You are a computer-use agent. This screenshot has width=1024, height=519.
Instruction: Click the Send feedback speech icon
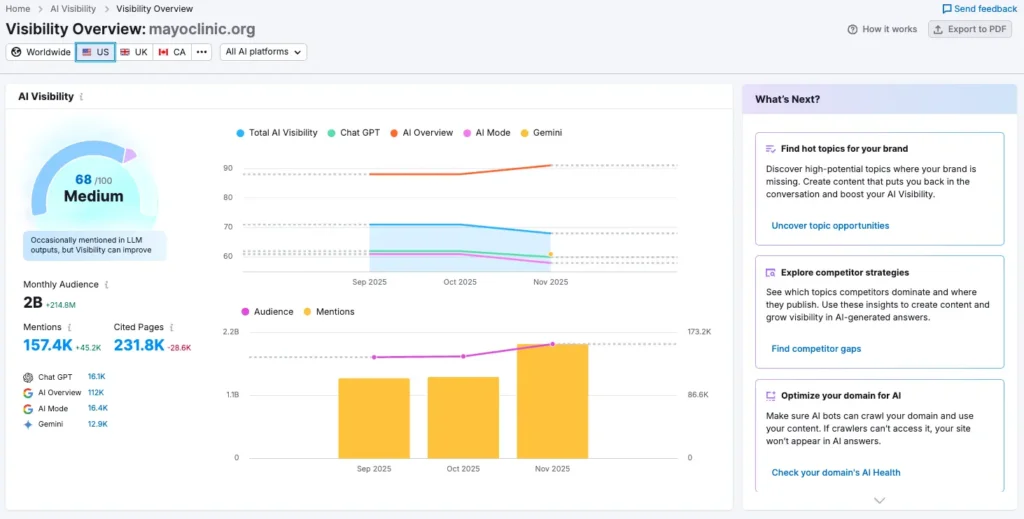[x=947, y=9]
